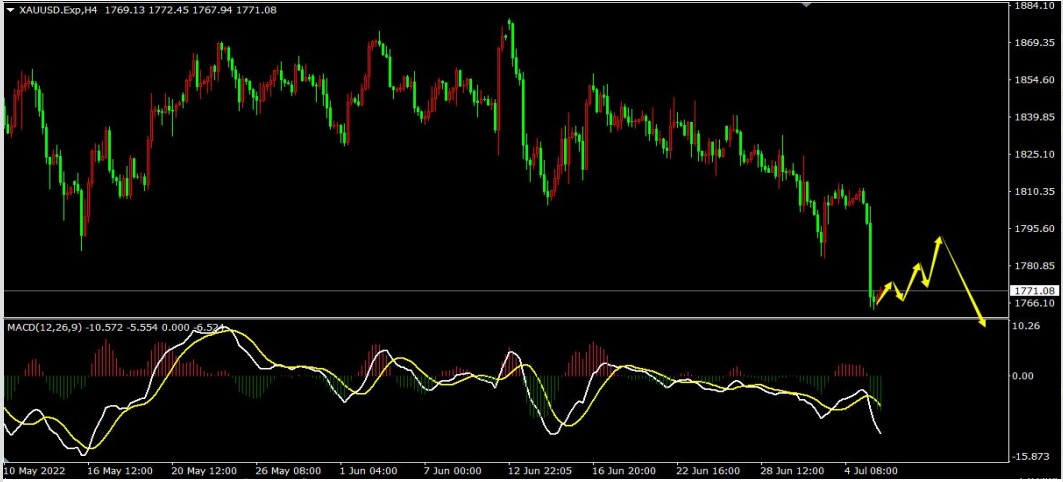Viewport: 1063px width, 482px height.
Task: Click the 16 May 12:00 time label
Action: pyautogui.click(x=119, y=470)
